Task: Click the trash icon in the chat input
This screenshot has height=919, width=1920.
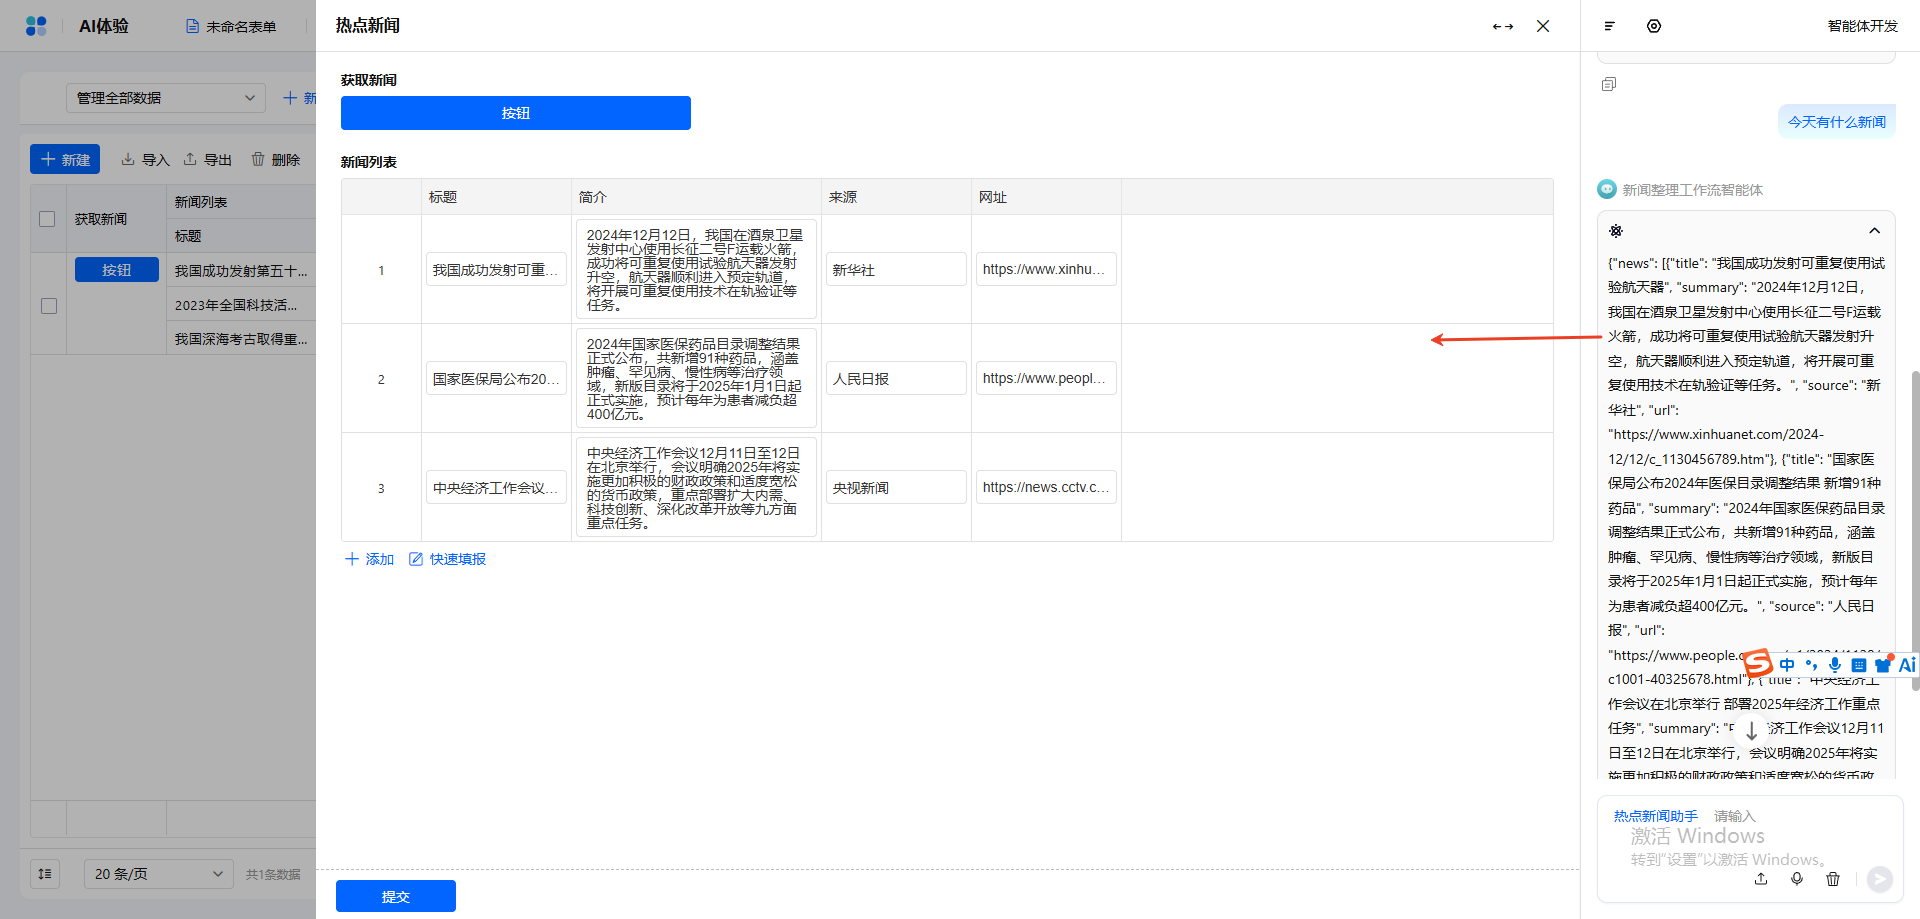Action: tap(1833, 879)
